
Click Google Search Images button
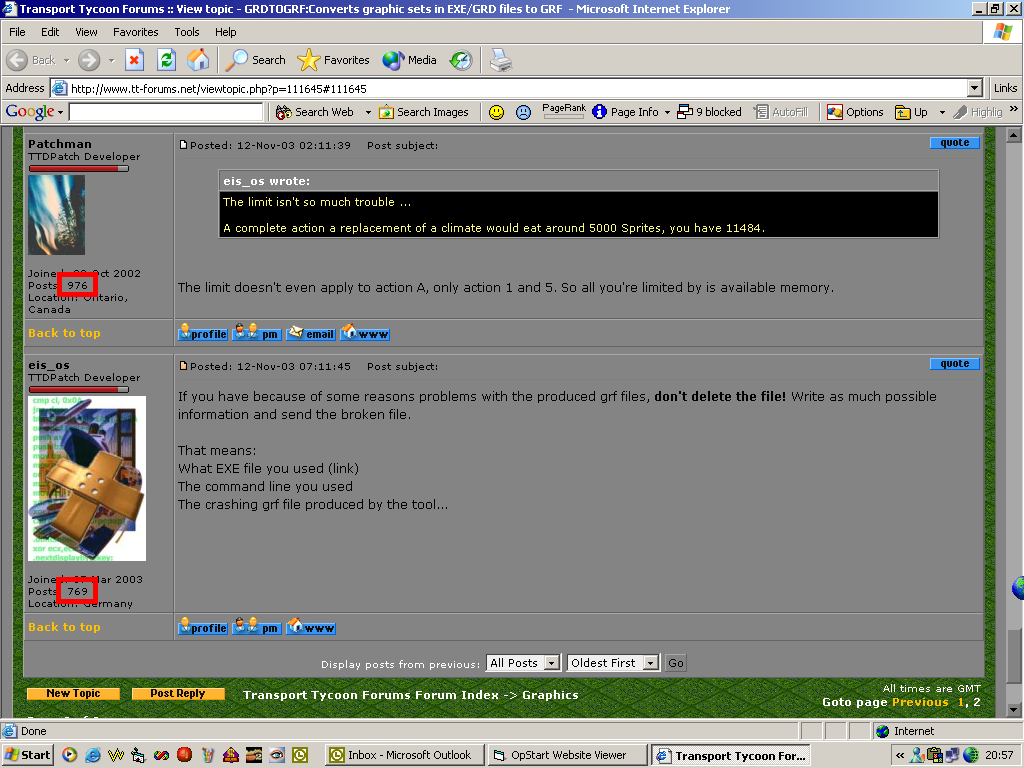(x=424, y=112)
